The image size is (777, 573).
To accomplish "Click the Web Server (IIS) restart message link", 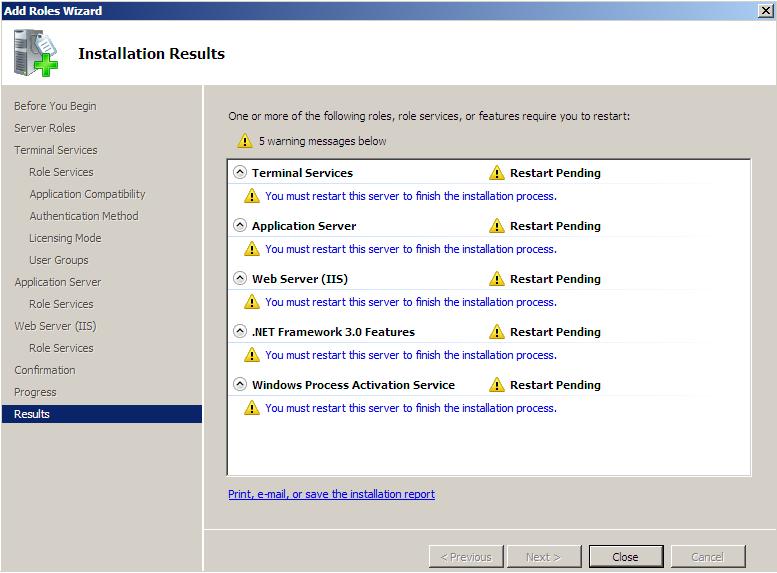I will click(411, 302).
